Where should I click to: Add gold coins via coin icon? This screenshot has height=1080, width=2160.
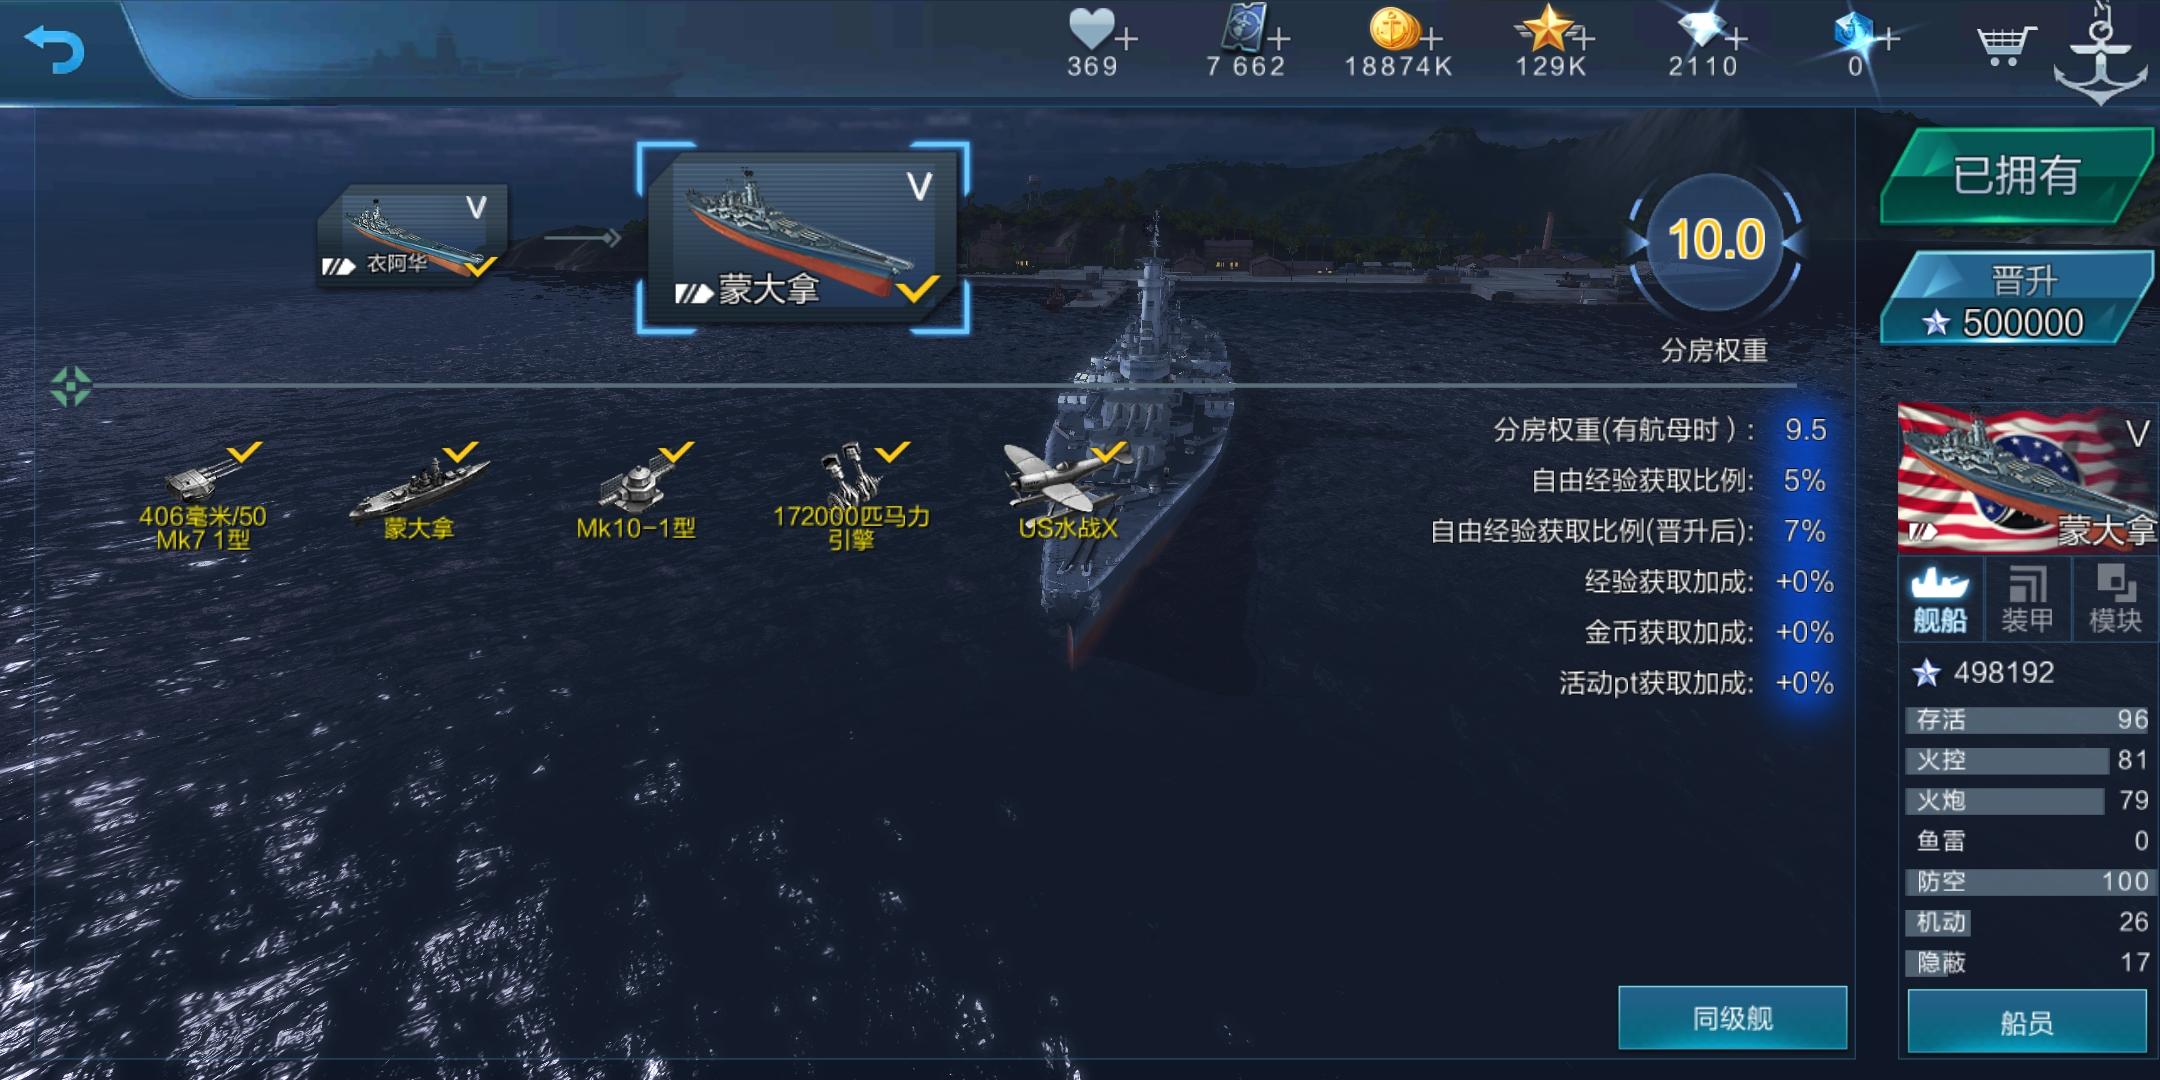click(x=1395, y=28)
